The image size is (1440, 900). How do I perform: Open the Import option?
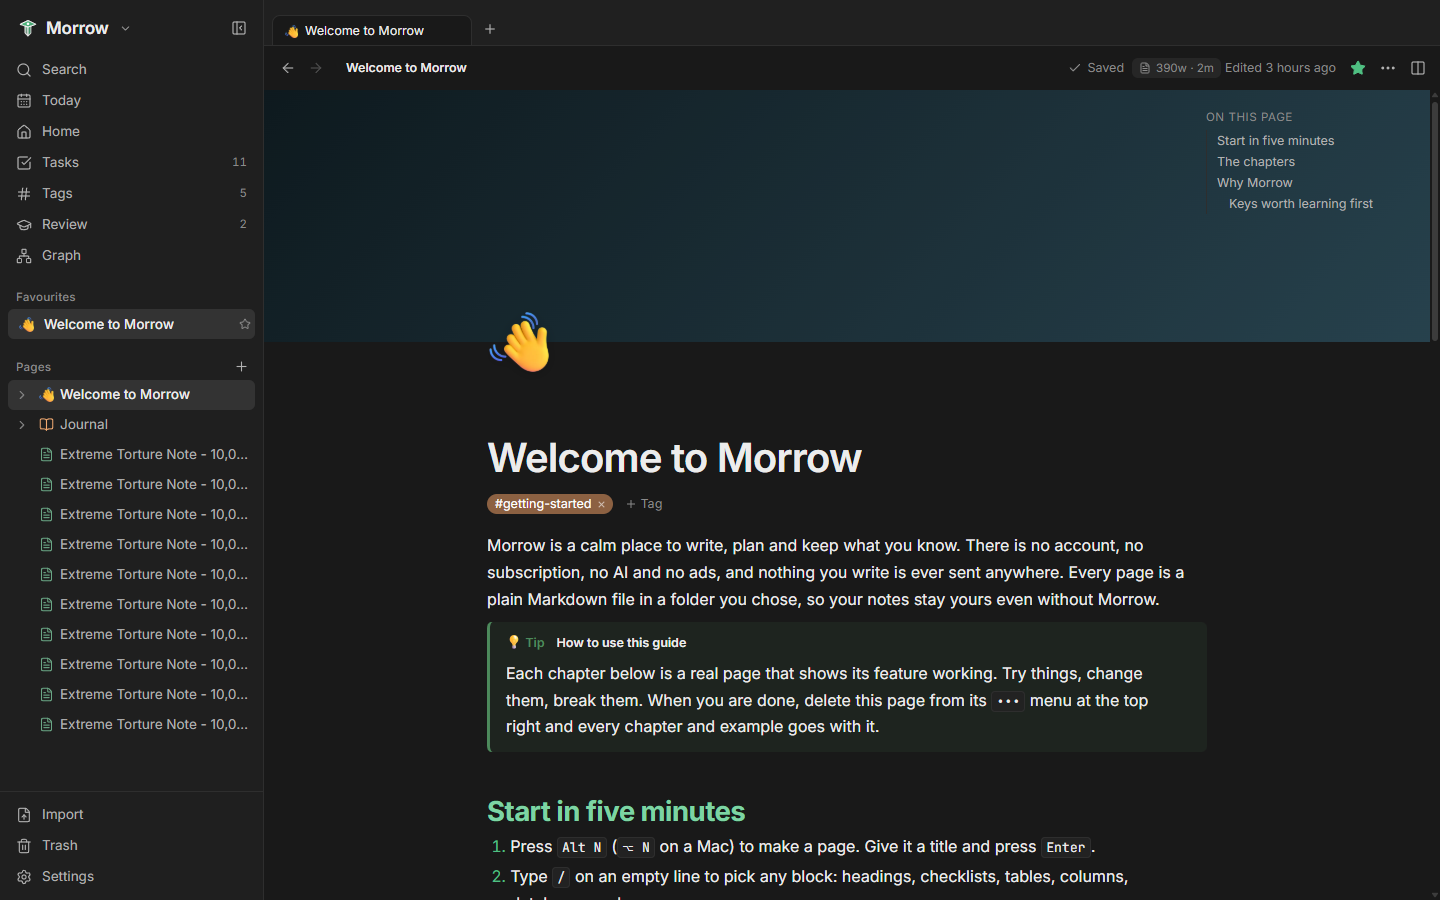(x=131, y=814)
